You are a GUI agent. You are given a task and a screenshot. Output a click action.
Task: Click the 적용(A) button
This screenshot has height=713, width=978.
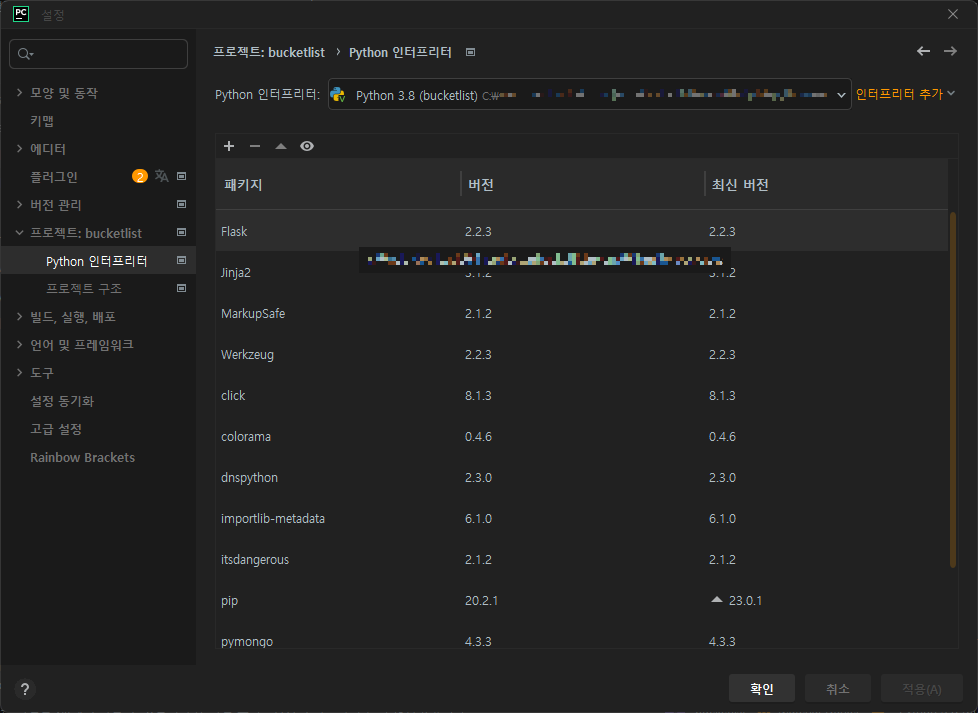(922, 689)
